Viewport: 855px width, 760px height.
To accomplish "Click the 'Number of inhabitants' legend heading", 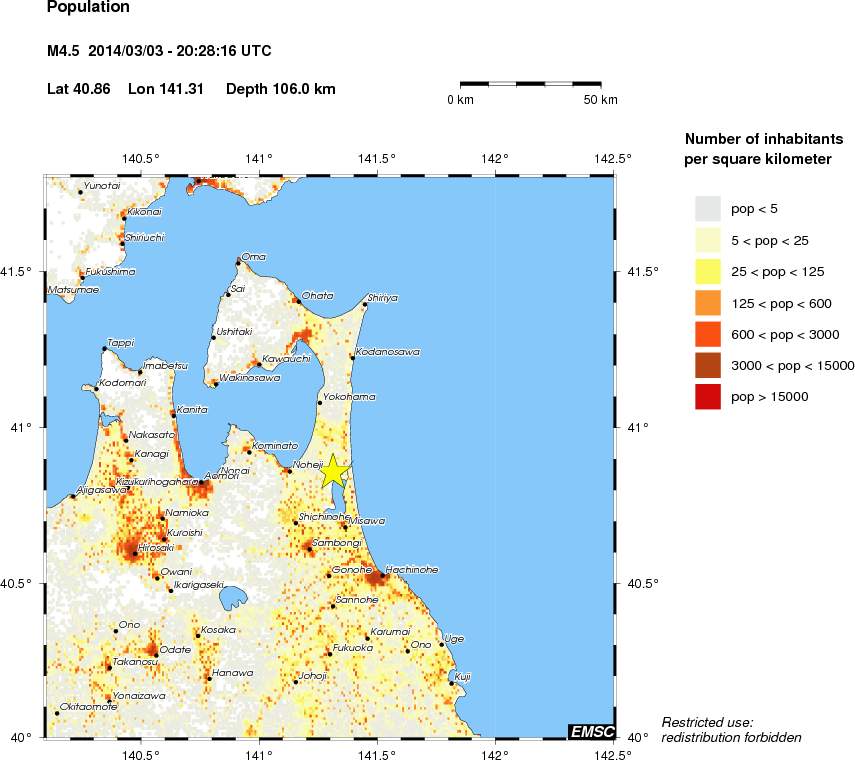I will (x=763, y=138).
